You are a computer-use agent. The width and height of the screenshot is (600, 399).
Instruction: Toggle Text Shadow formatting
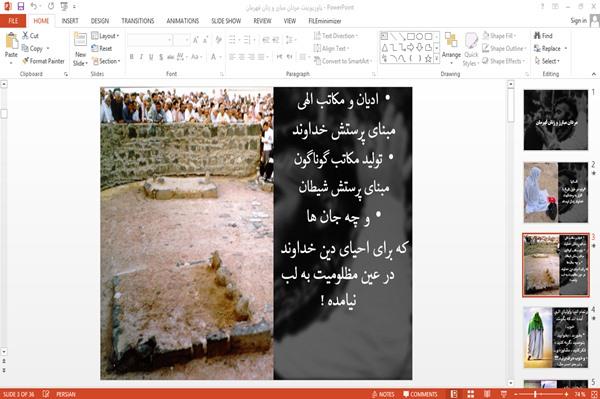[x=161, y=57]
